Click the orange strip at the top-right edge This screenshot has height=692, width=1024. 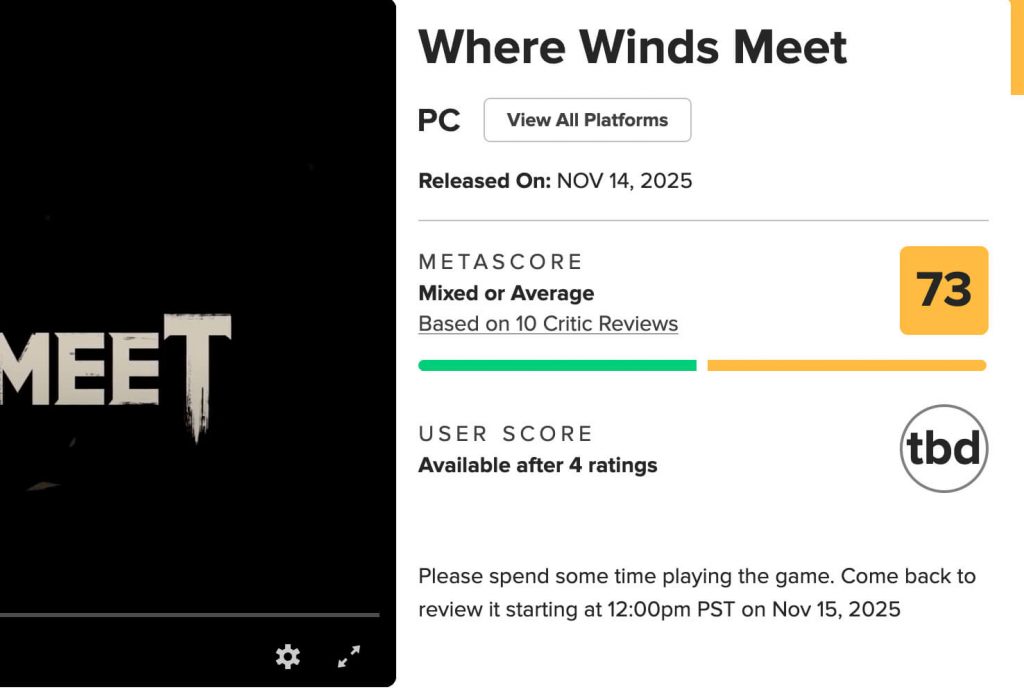pyautogui.click(x=1017, y=47)
